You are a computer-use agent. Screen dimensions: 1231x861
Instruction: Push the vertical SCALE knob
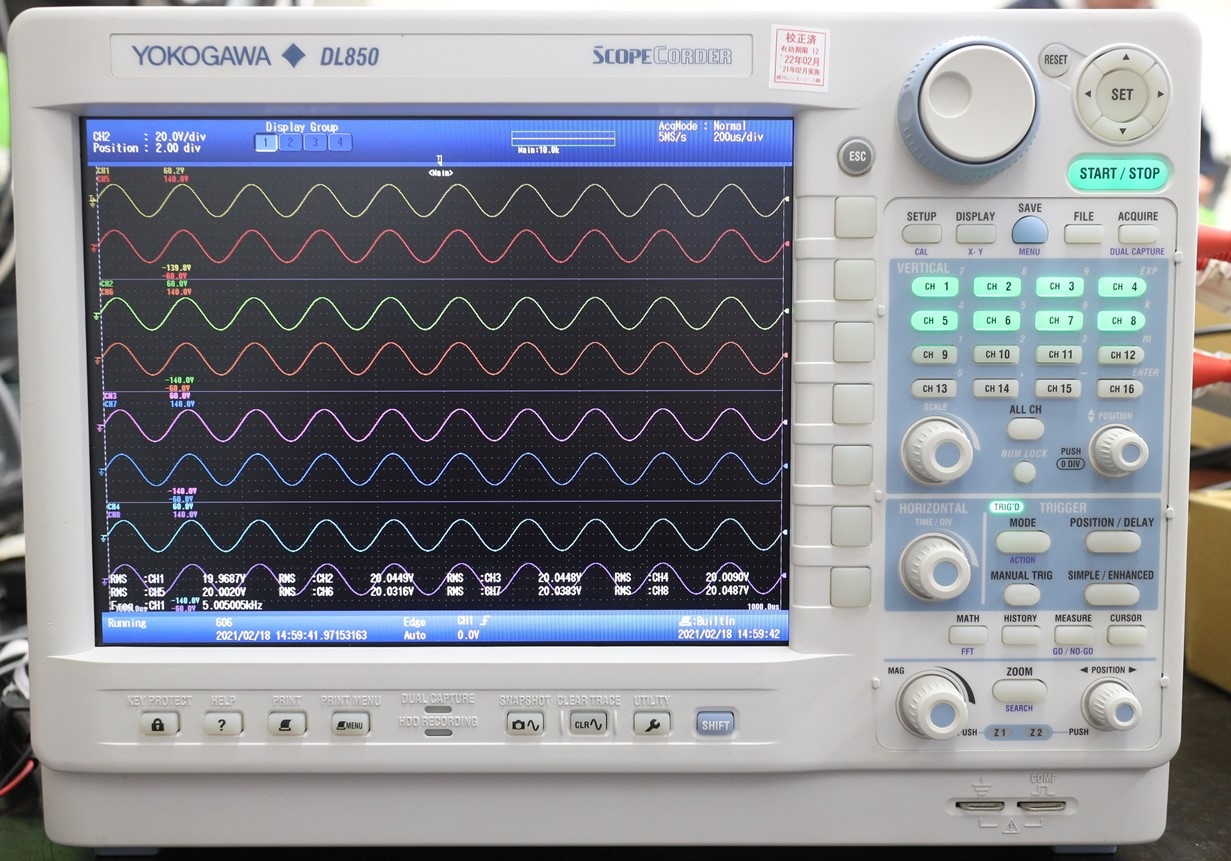tap(938, 451)
